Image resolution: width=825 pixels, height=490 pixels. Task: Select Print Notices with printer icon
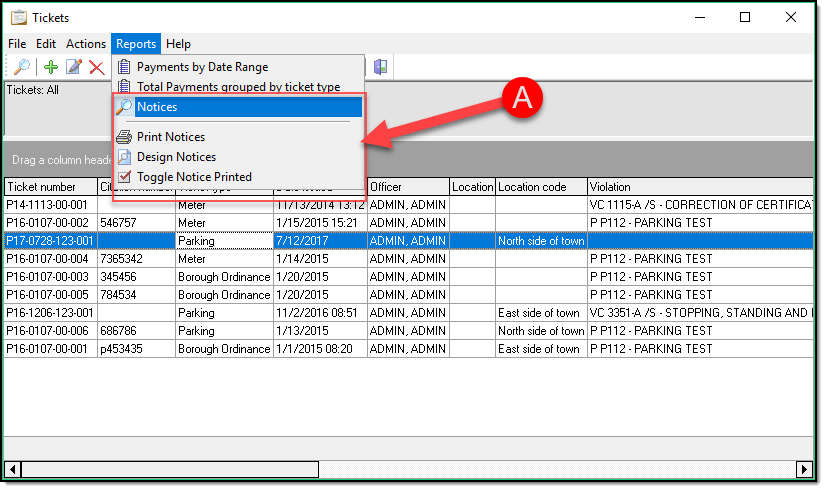click(171, 137)
